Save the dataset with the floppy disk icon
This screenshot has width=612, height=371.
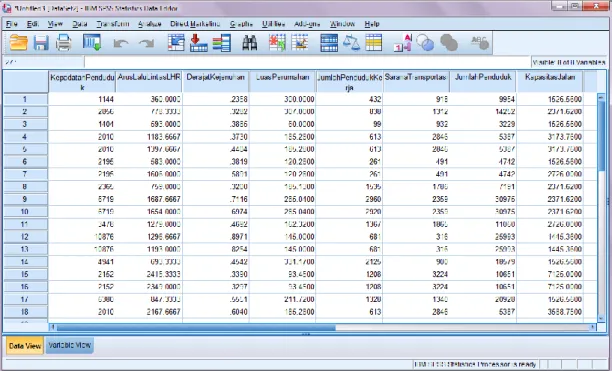(x=41, y=43)
